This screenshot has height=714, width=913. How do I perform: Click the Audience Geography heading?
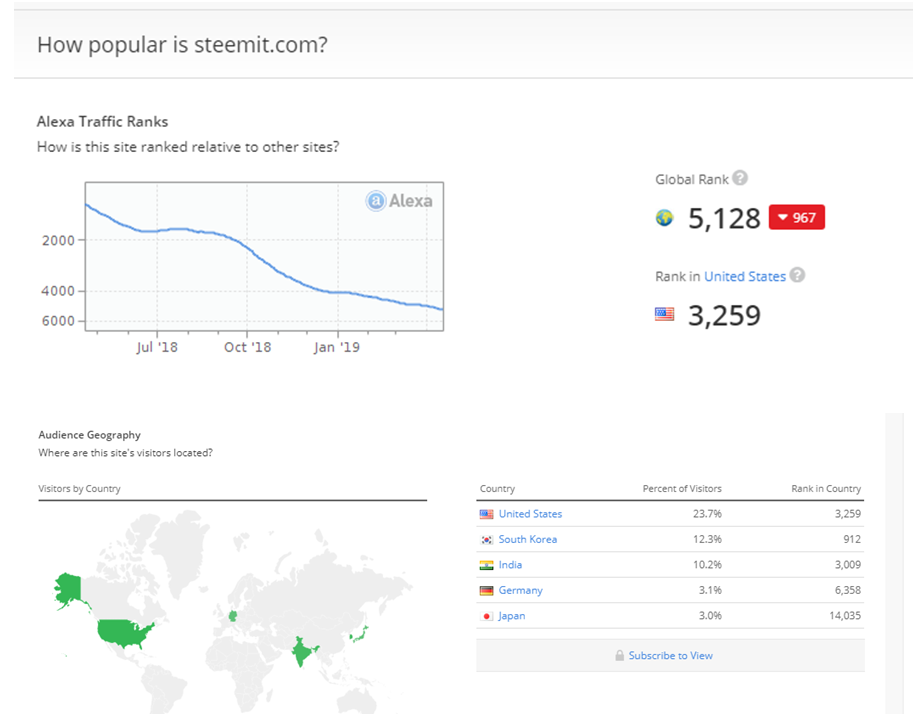pyautogui.click(x=90, y=434)
